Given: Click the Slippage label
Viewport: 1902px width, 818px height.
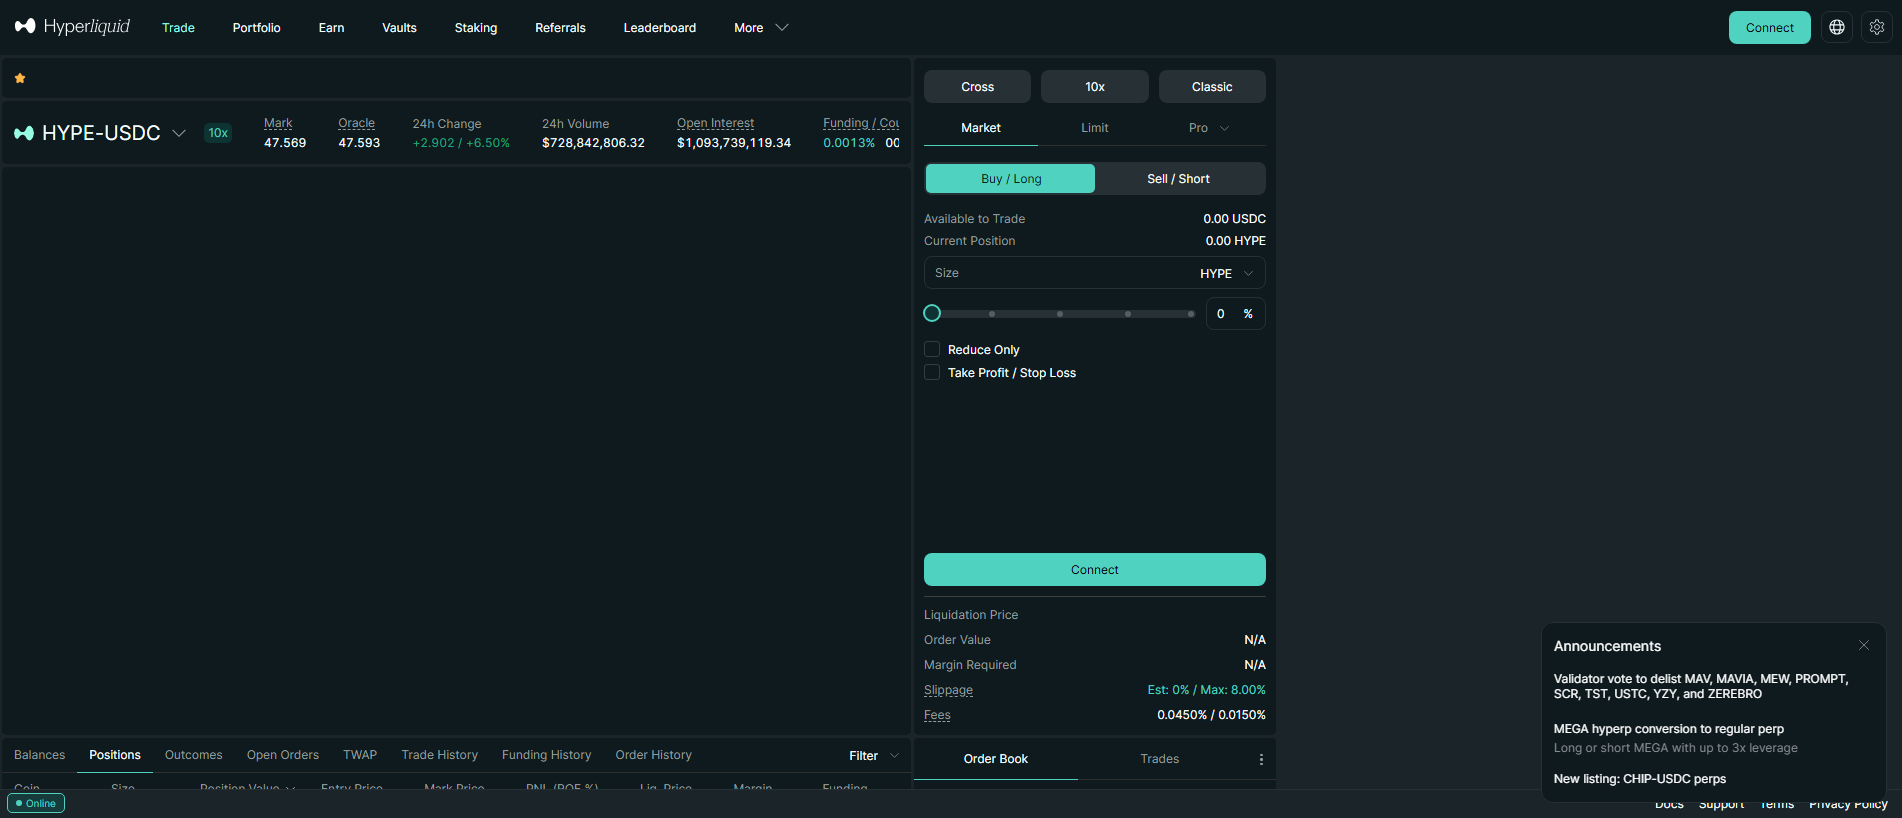Looking at the screenshot, I should click(x=948, y=690).
